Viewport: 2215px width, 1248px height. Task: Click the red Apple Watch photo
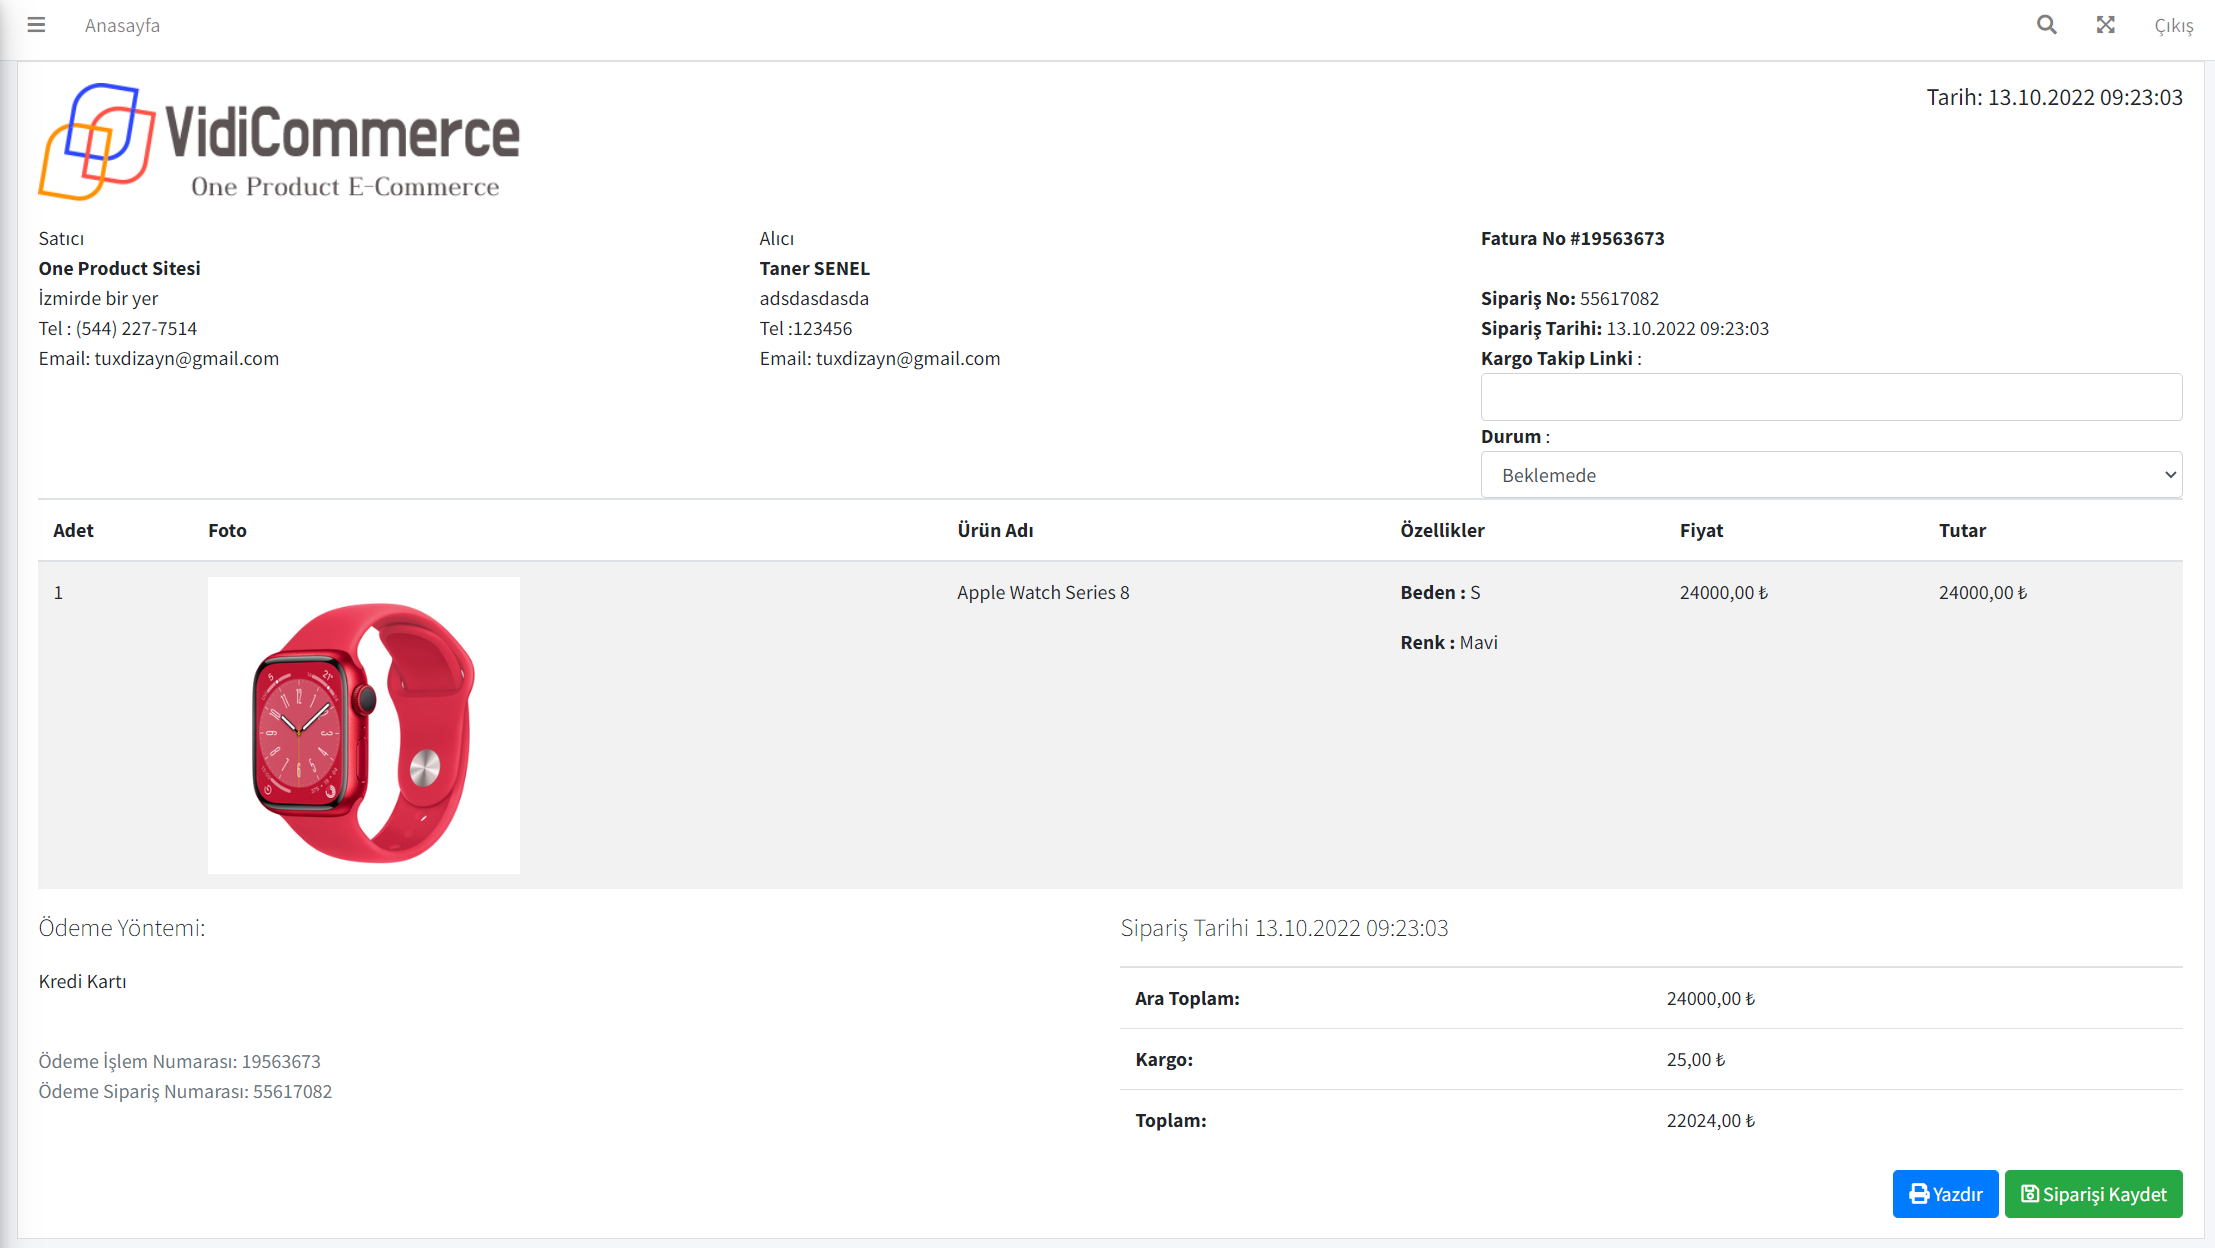click(364, 725)
